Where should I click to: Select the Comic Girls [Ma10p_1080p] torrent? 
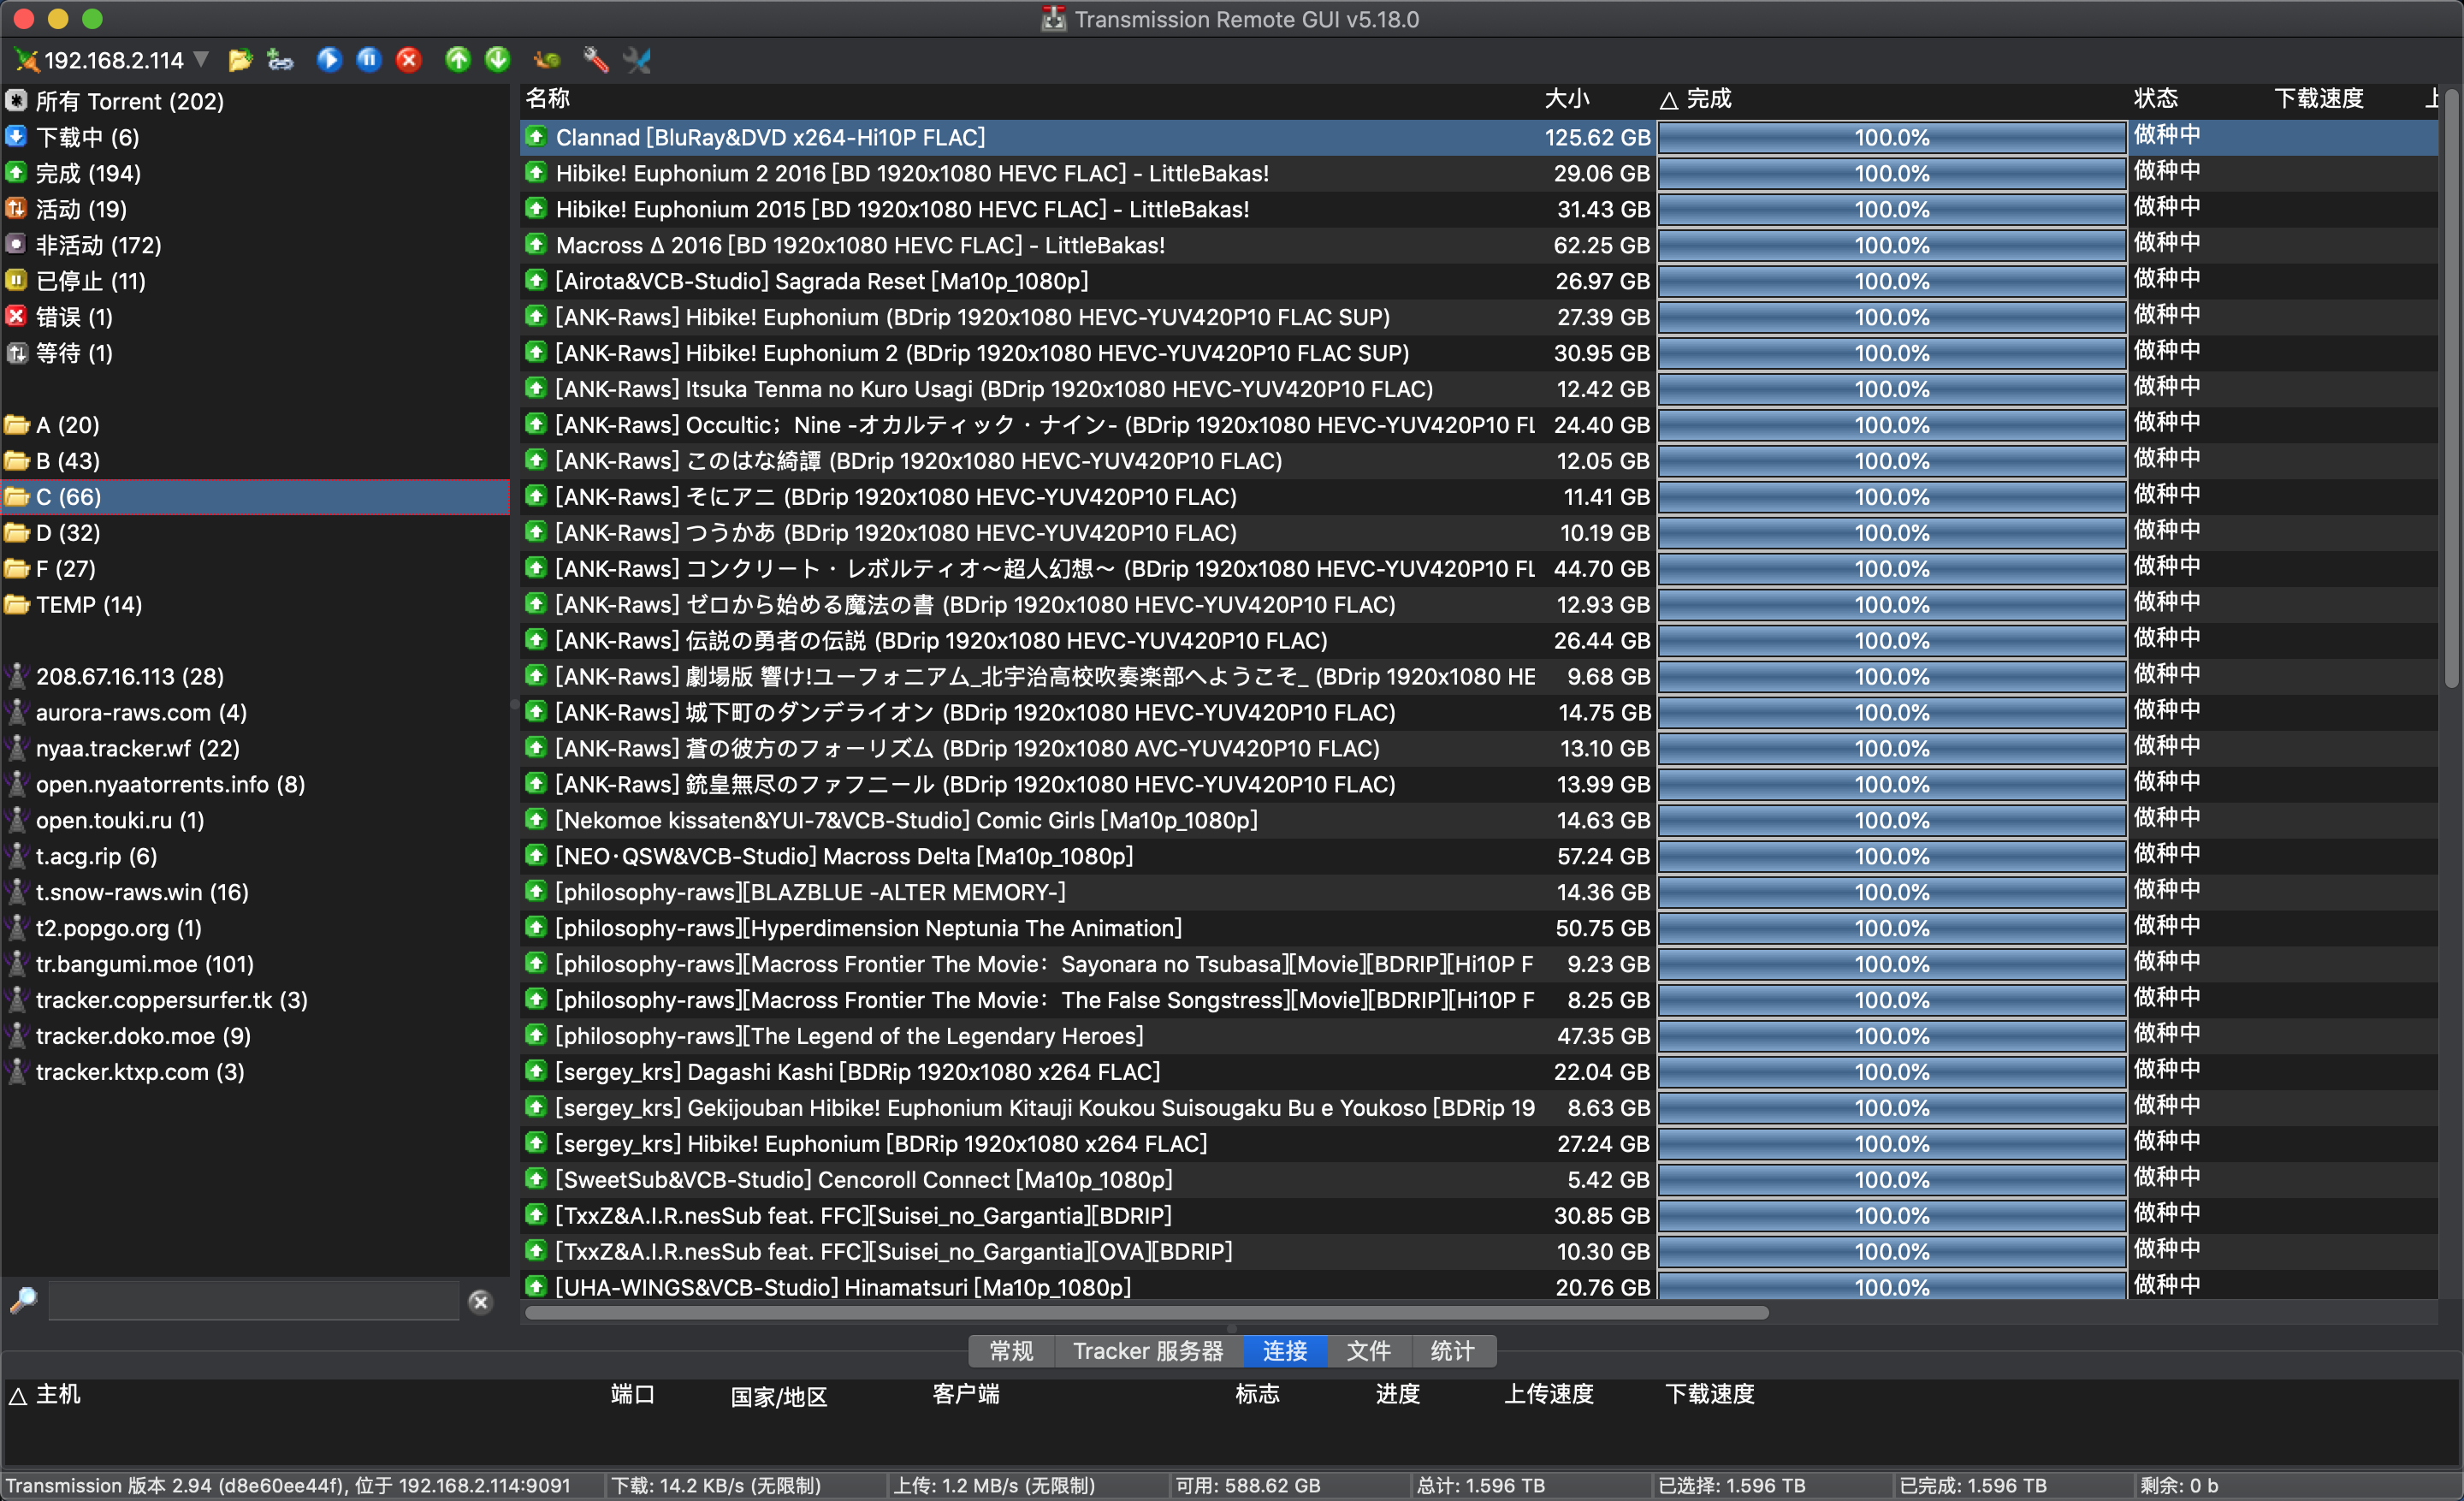(x=906, y=820)
